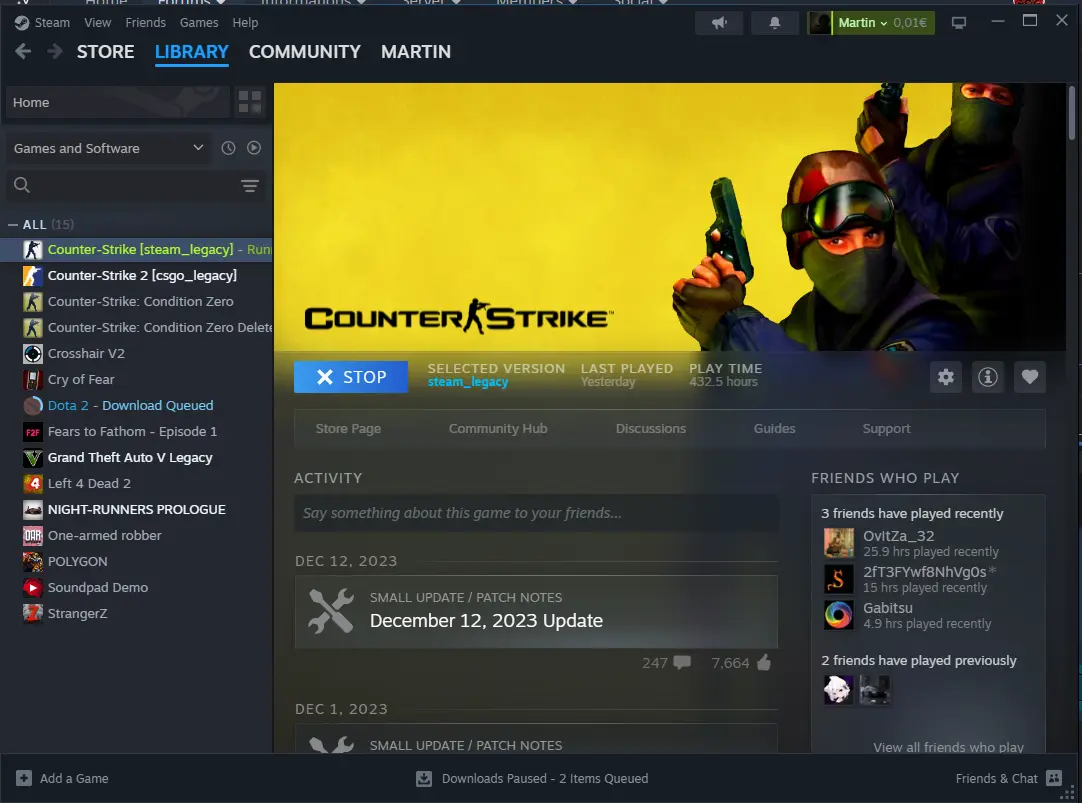Open the announcements megaphone icon

[719, 23]
